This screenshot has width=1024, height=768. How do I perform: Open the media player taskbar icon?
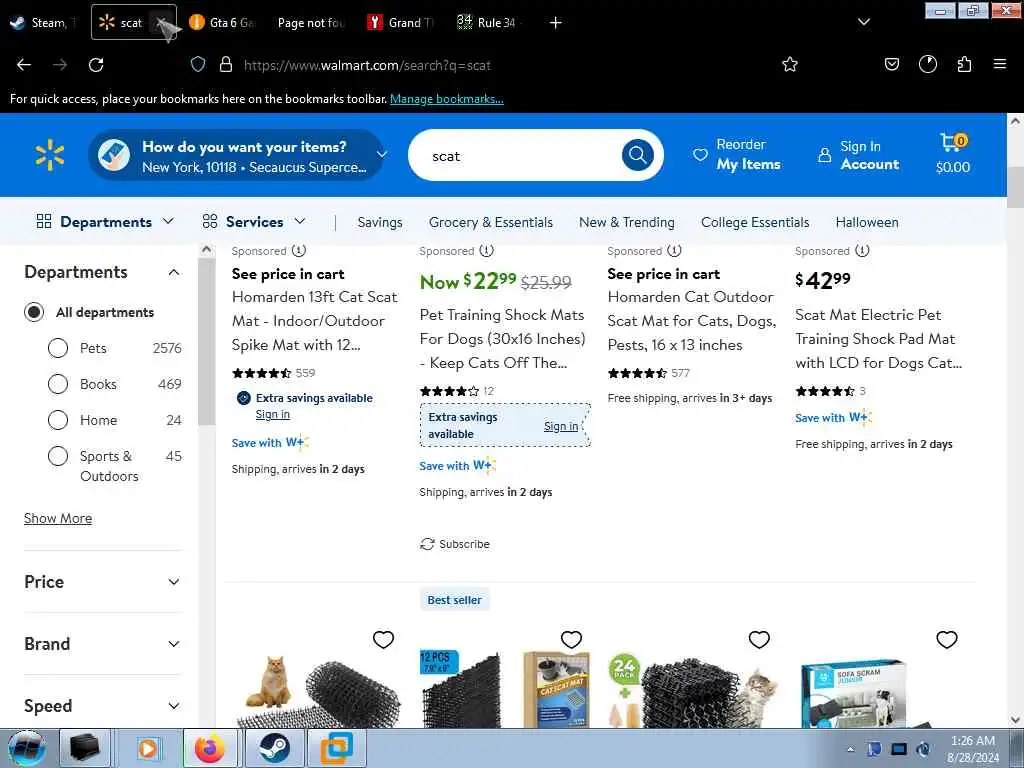pyautogui.click(x=148, y=748)
